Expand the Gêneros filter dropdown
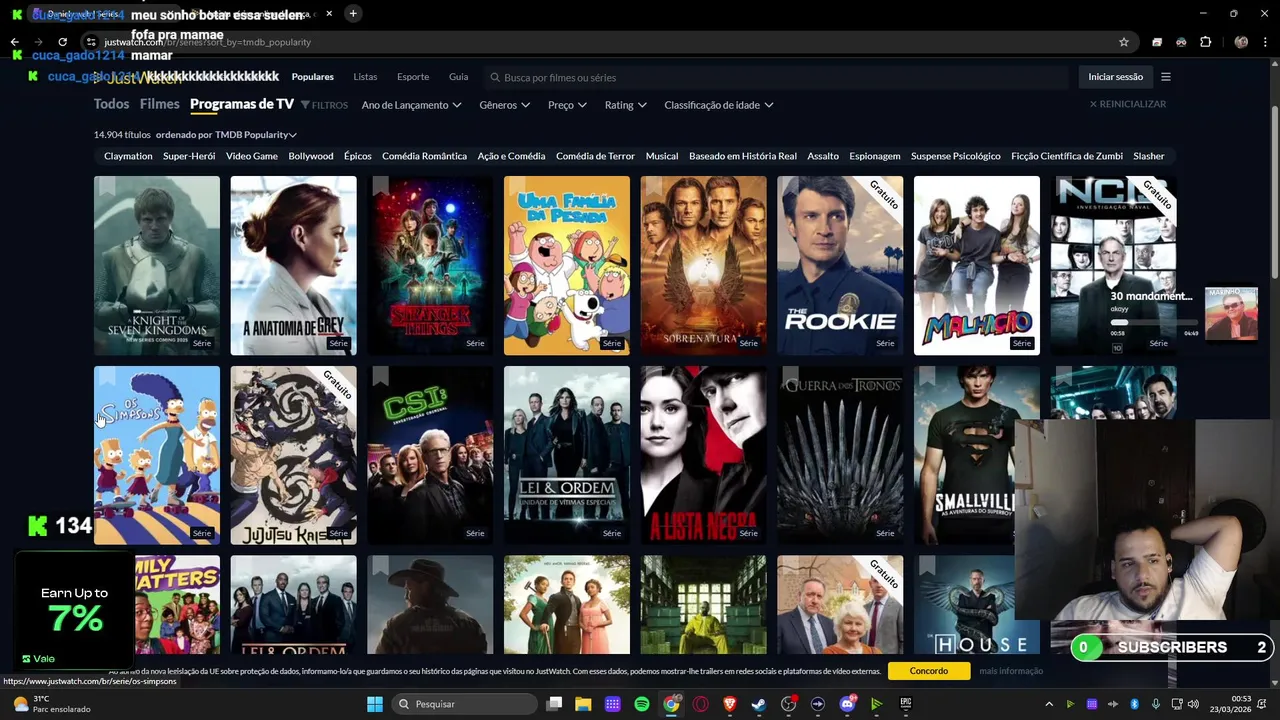This screenshot has height=720, width=1280. click(504, 105)
